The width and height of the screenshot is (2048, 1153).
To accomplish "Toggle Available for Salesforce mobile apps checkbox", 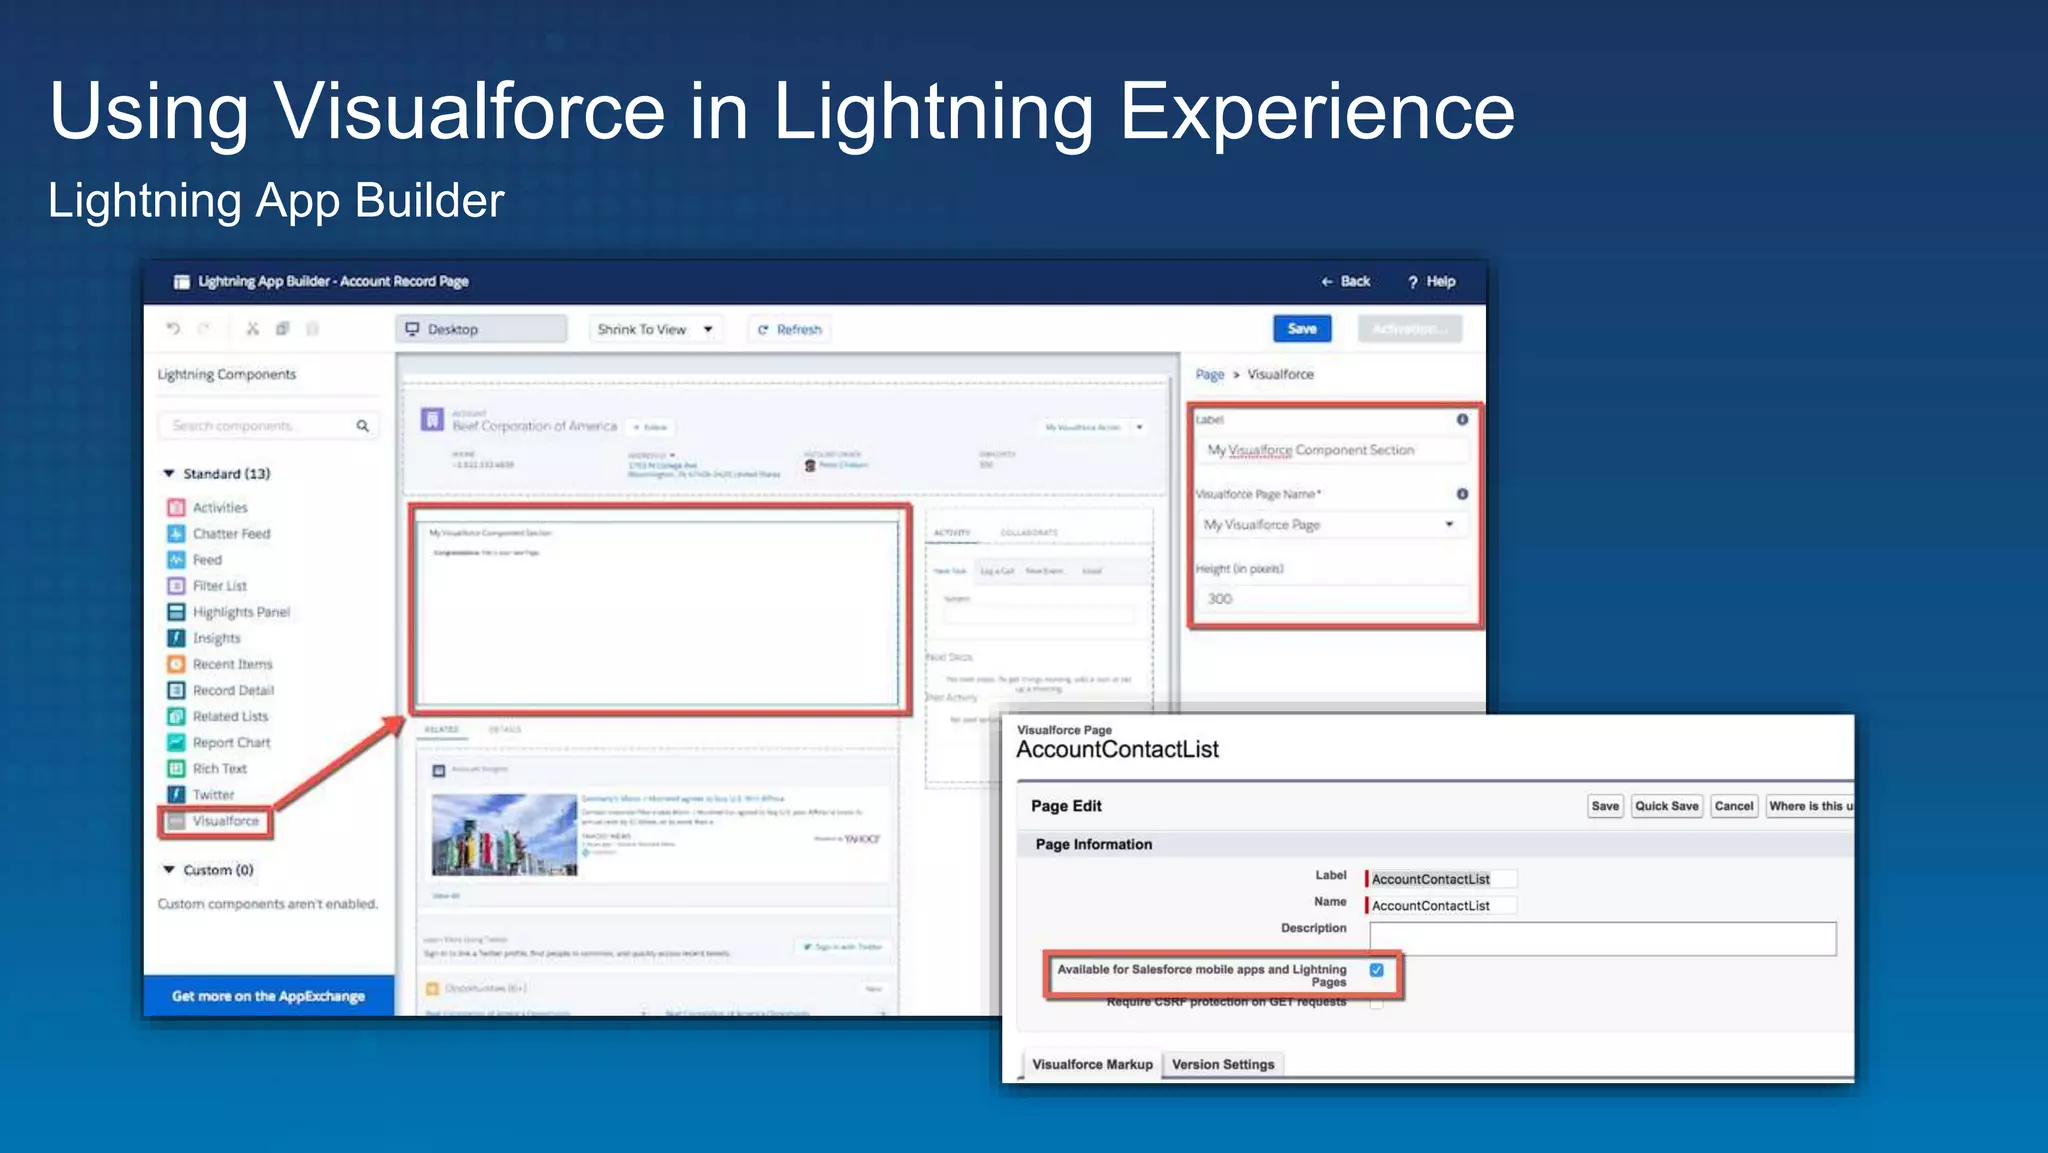I will [1377, 970].
